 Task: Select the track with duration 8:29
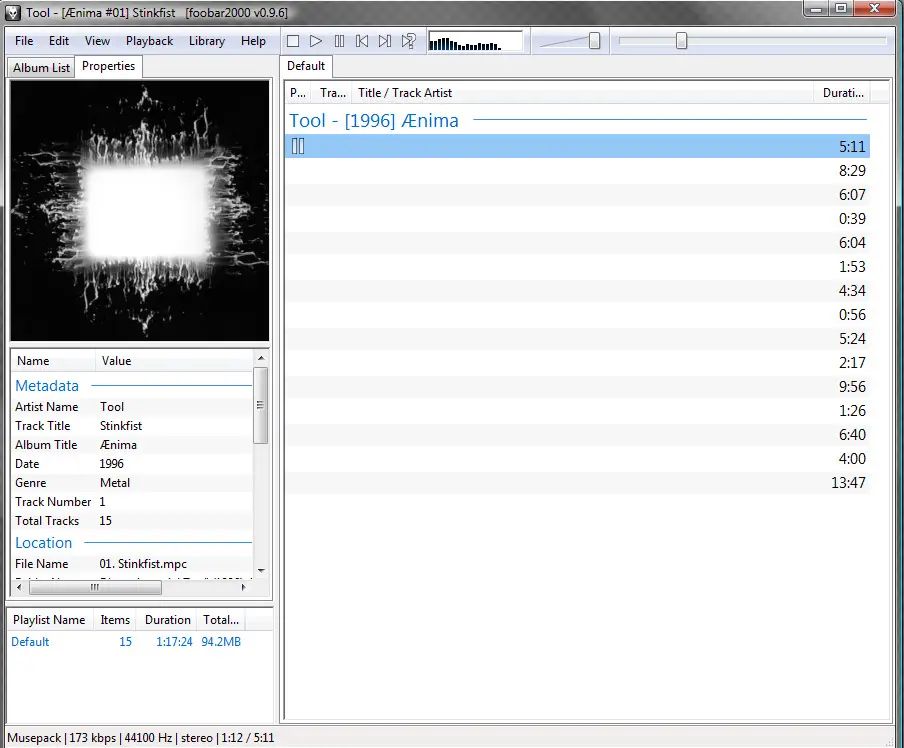(578, 171)
